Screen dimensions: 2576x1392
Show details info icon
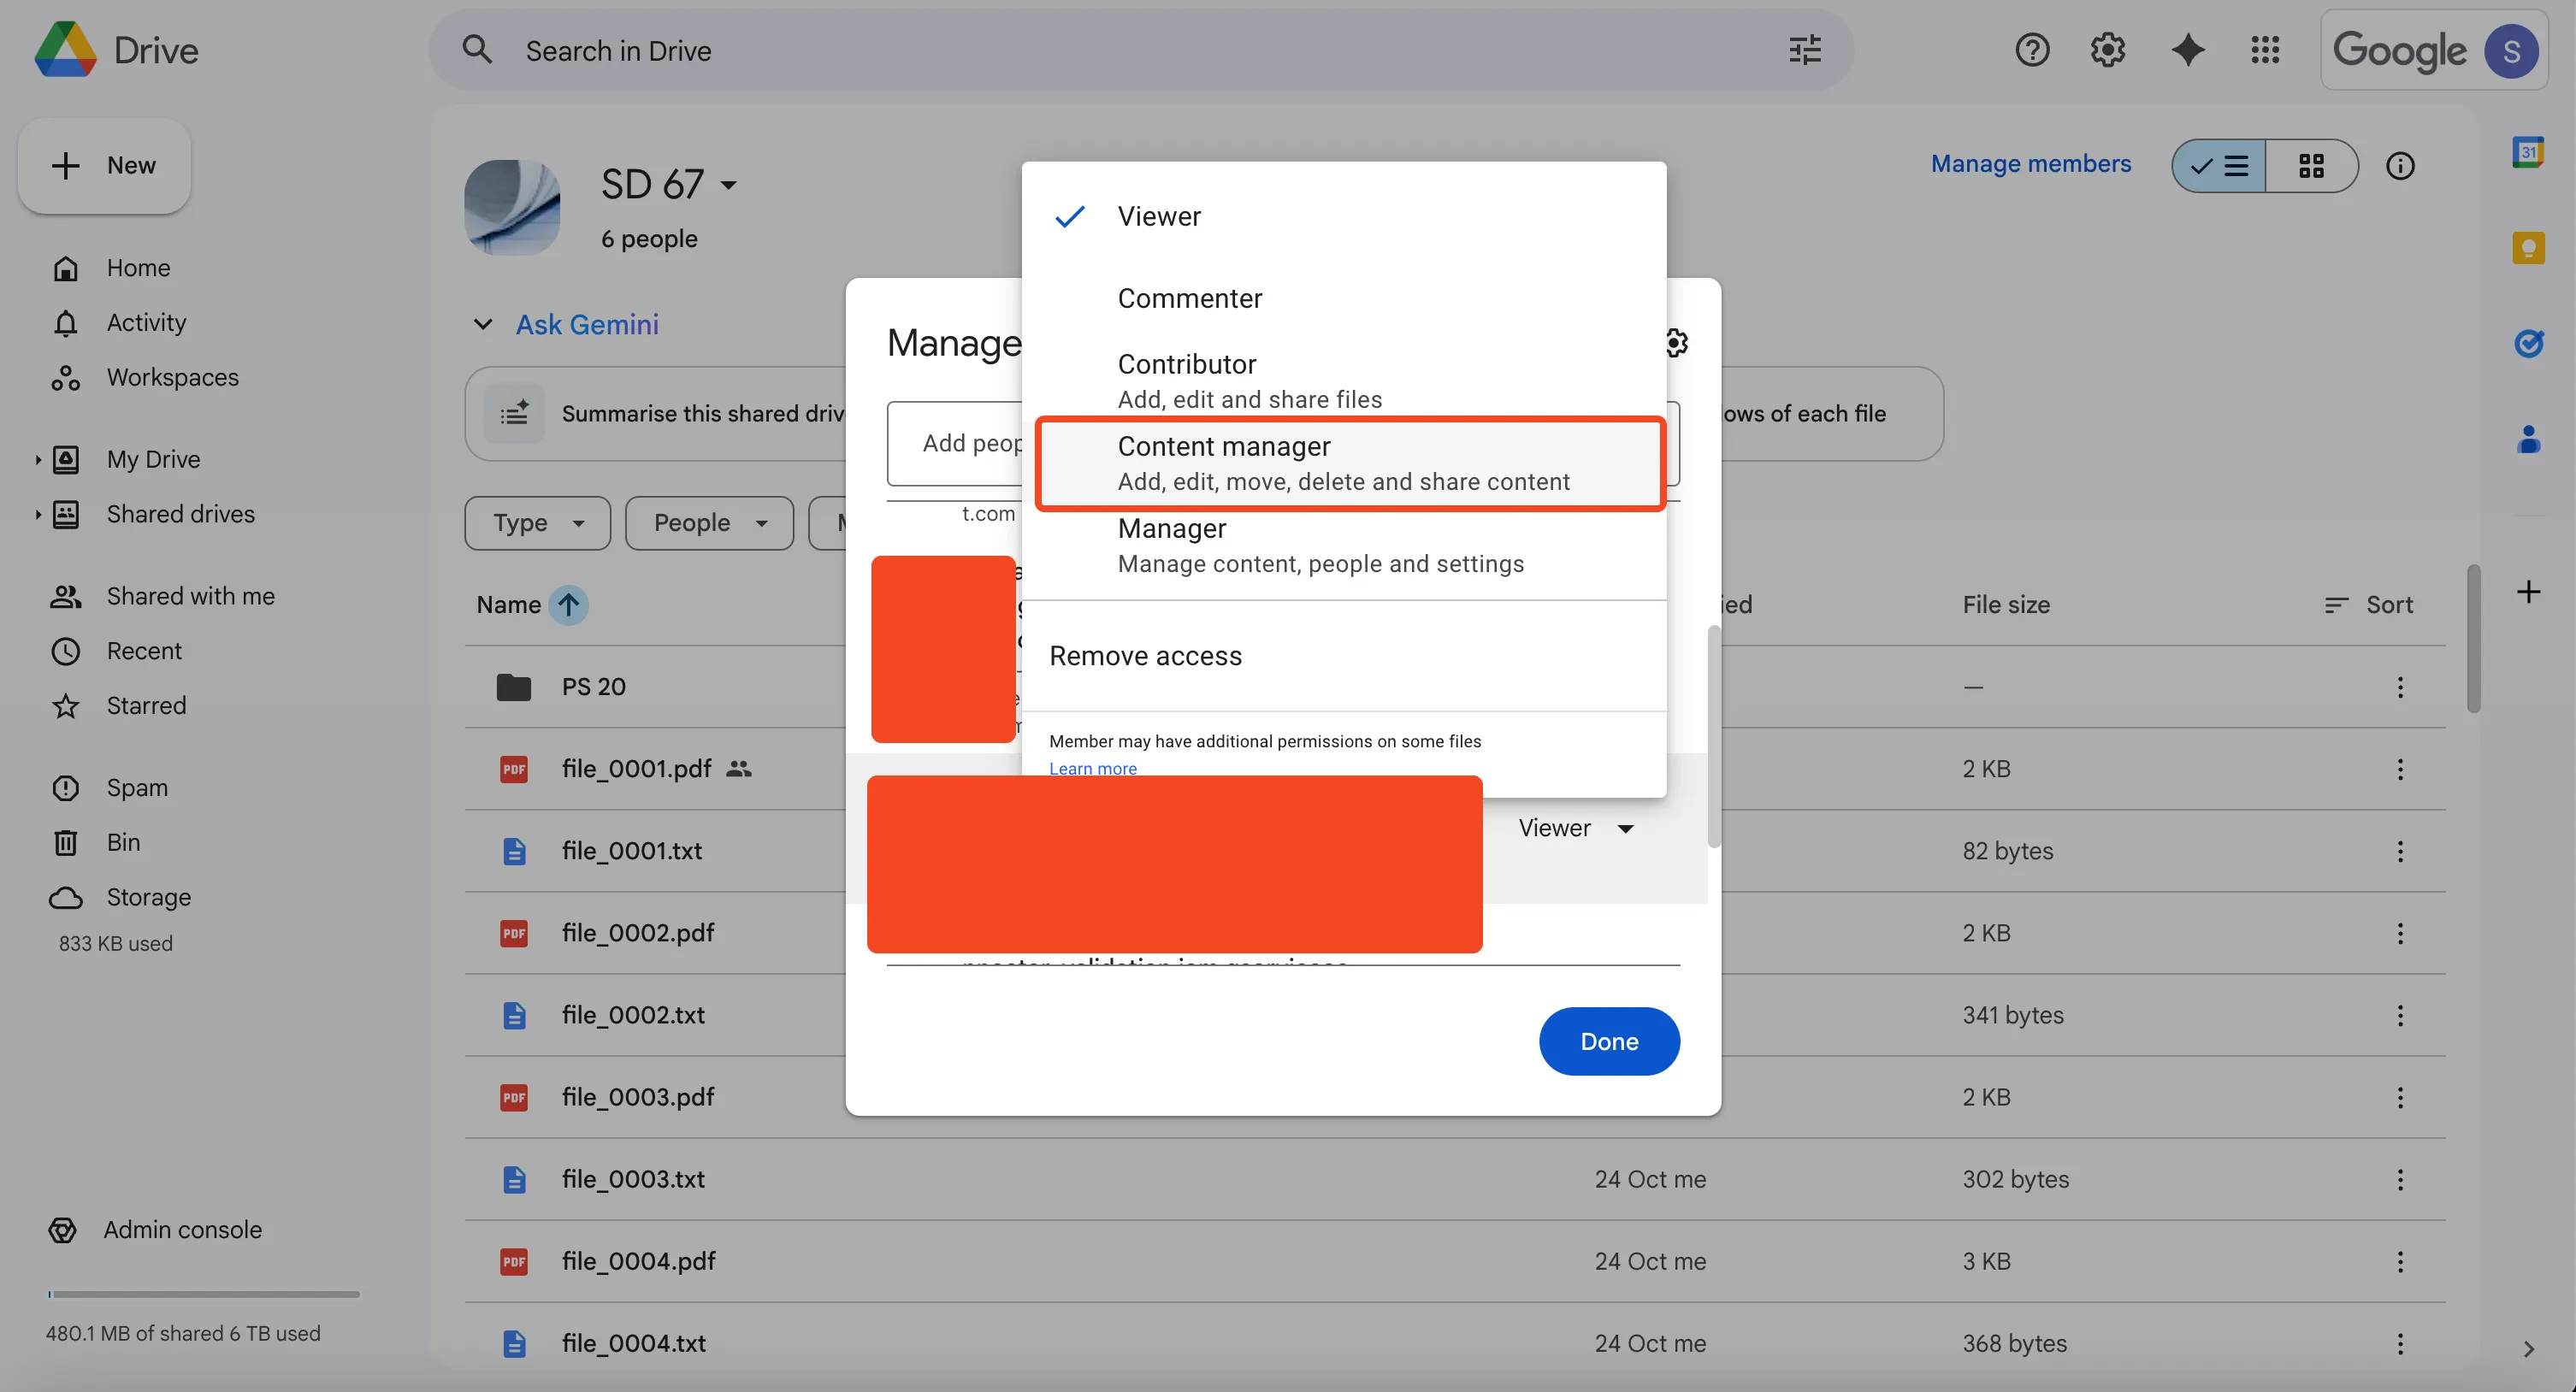tap(2400, 166)
